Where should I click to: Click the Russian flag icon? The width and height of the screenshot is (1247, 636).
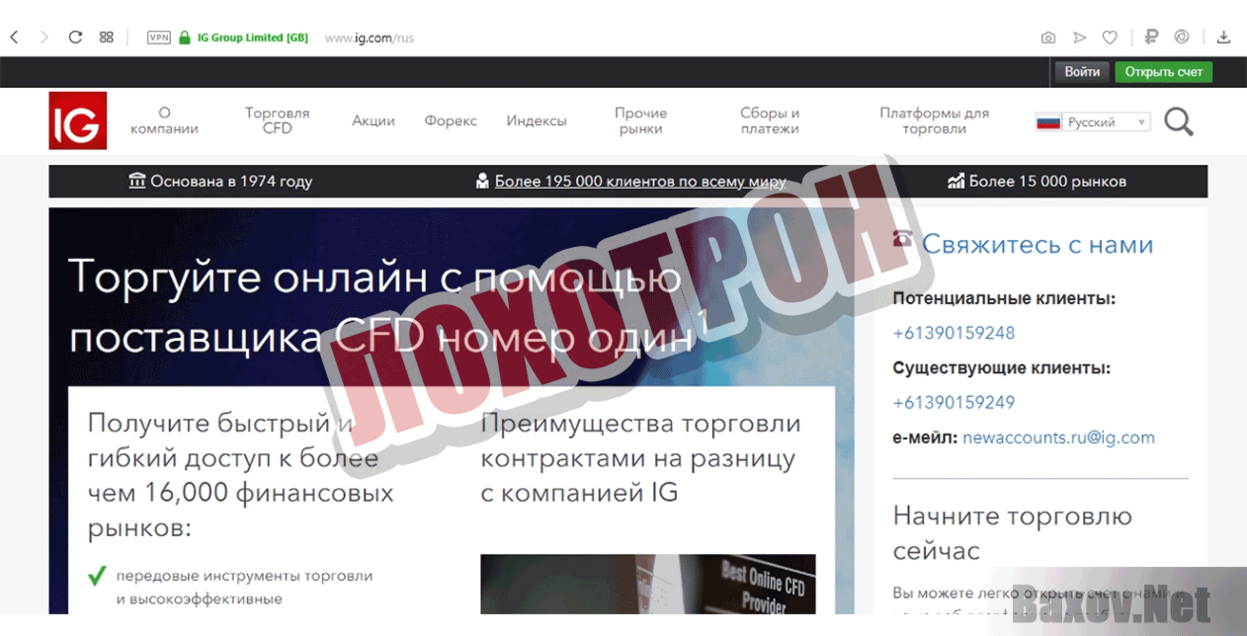pos(1048,122)
